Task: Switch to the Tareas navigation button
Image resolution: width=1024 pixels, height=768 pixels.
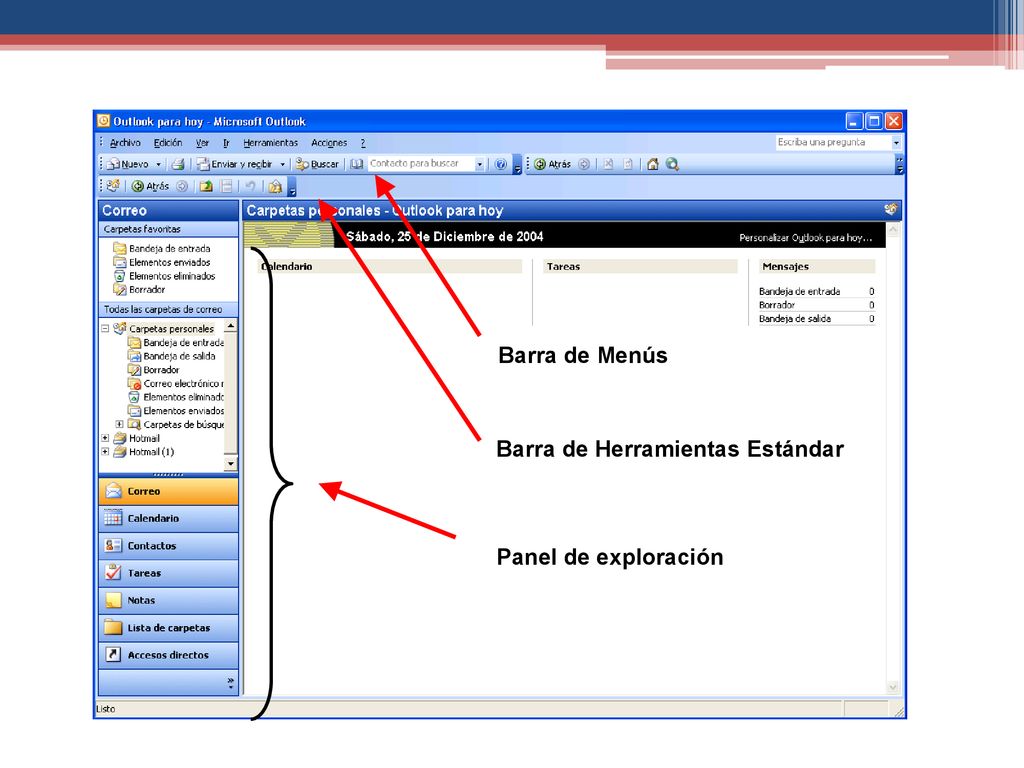Action: (x=168, y=573)
